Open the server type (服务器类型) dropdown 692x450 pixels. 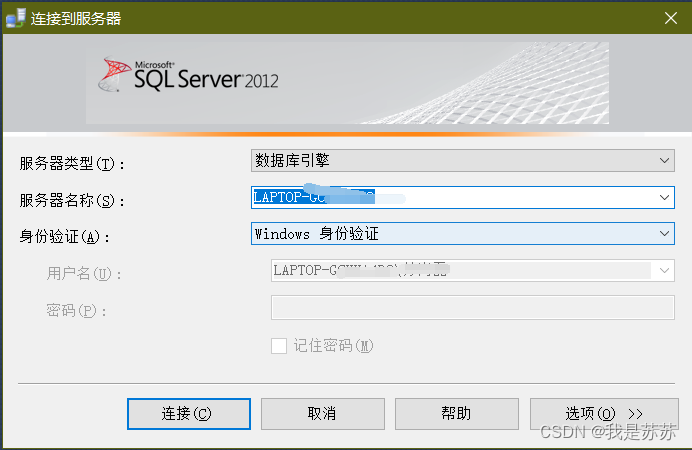(463, 161)
